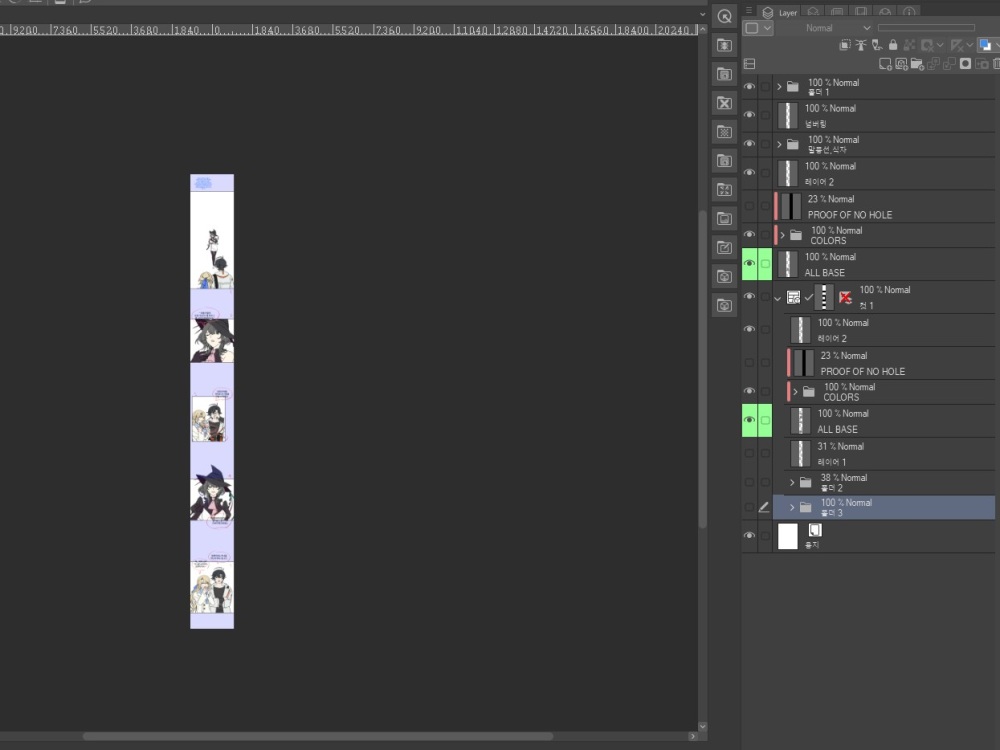Screen dimensions: 1000x750
Task: Select the 넘버링 layer
Action: pos(884,115)
